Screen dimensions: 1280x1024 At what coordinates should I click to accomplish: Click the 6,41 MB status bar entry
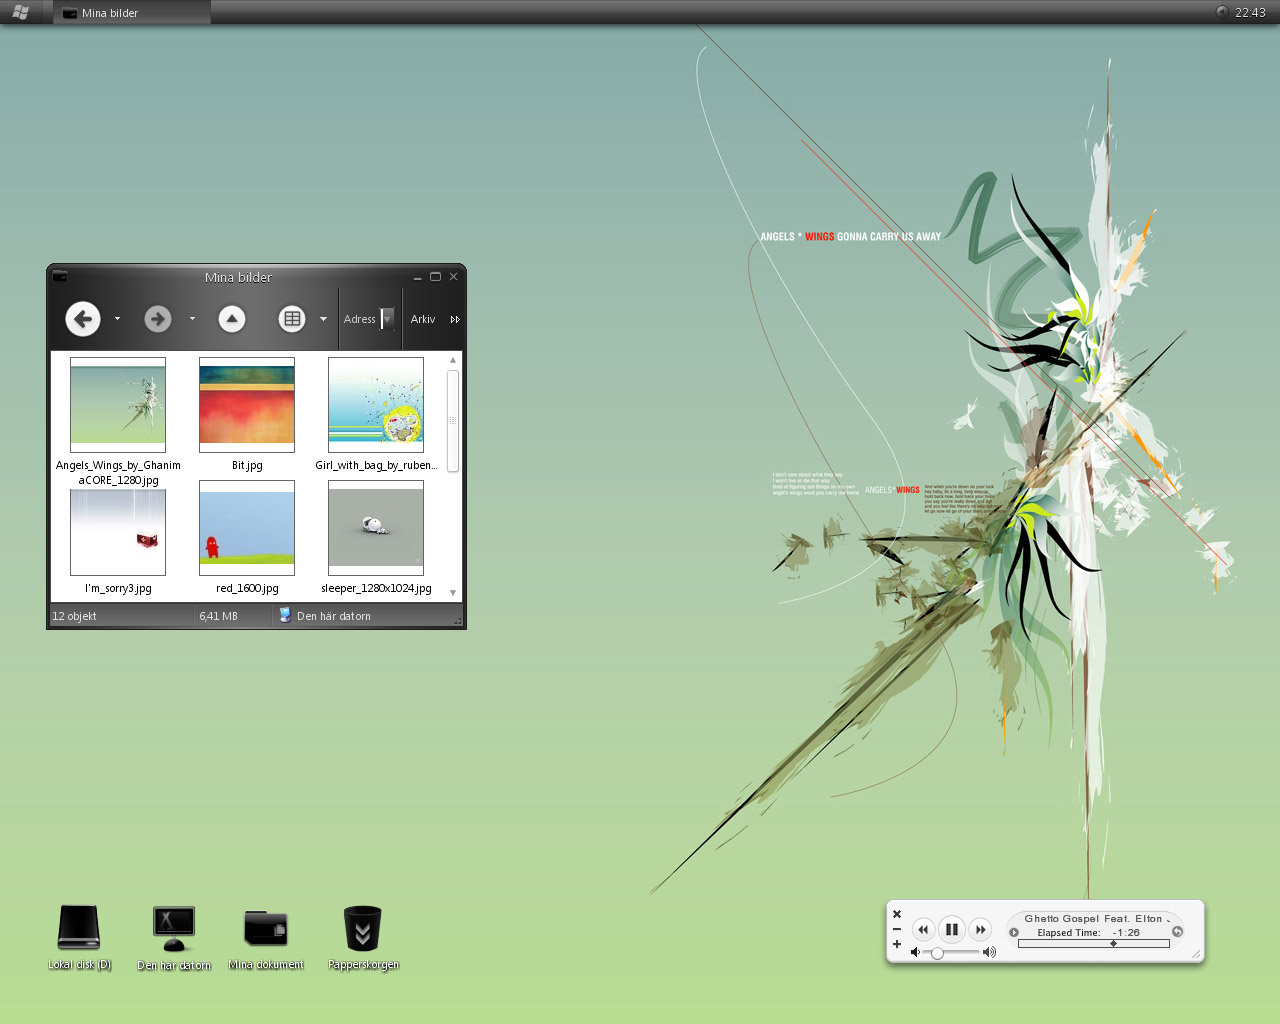(x=218, y=616)
